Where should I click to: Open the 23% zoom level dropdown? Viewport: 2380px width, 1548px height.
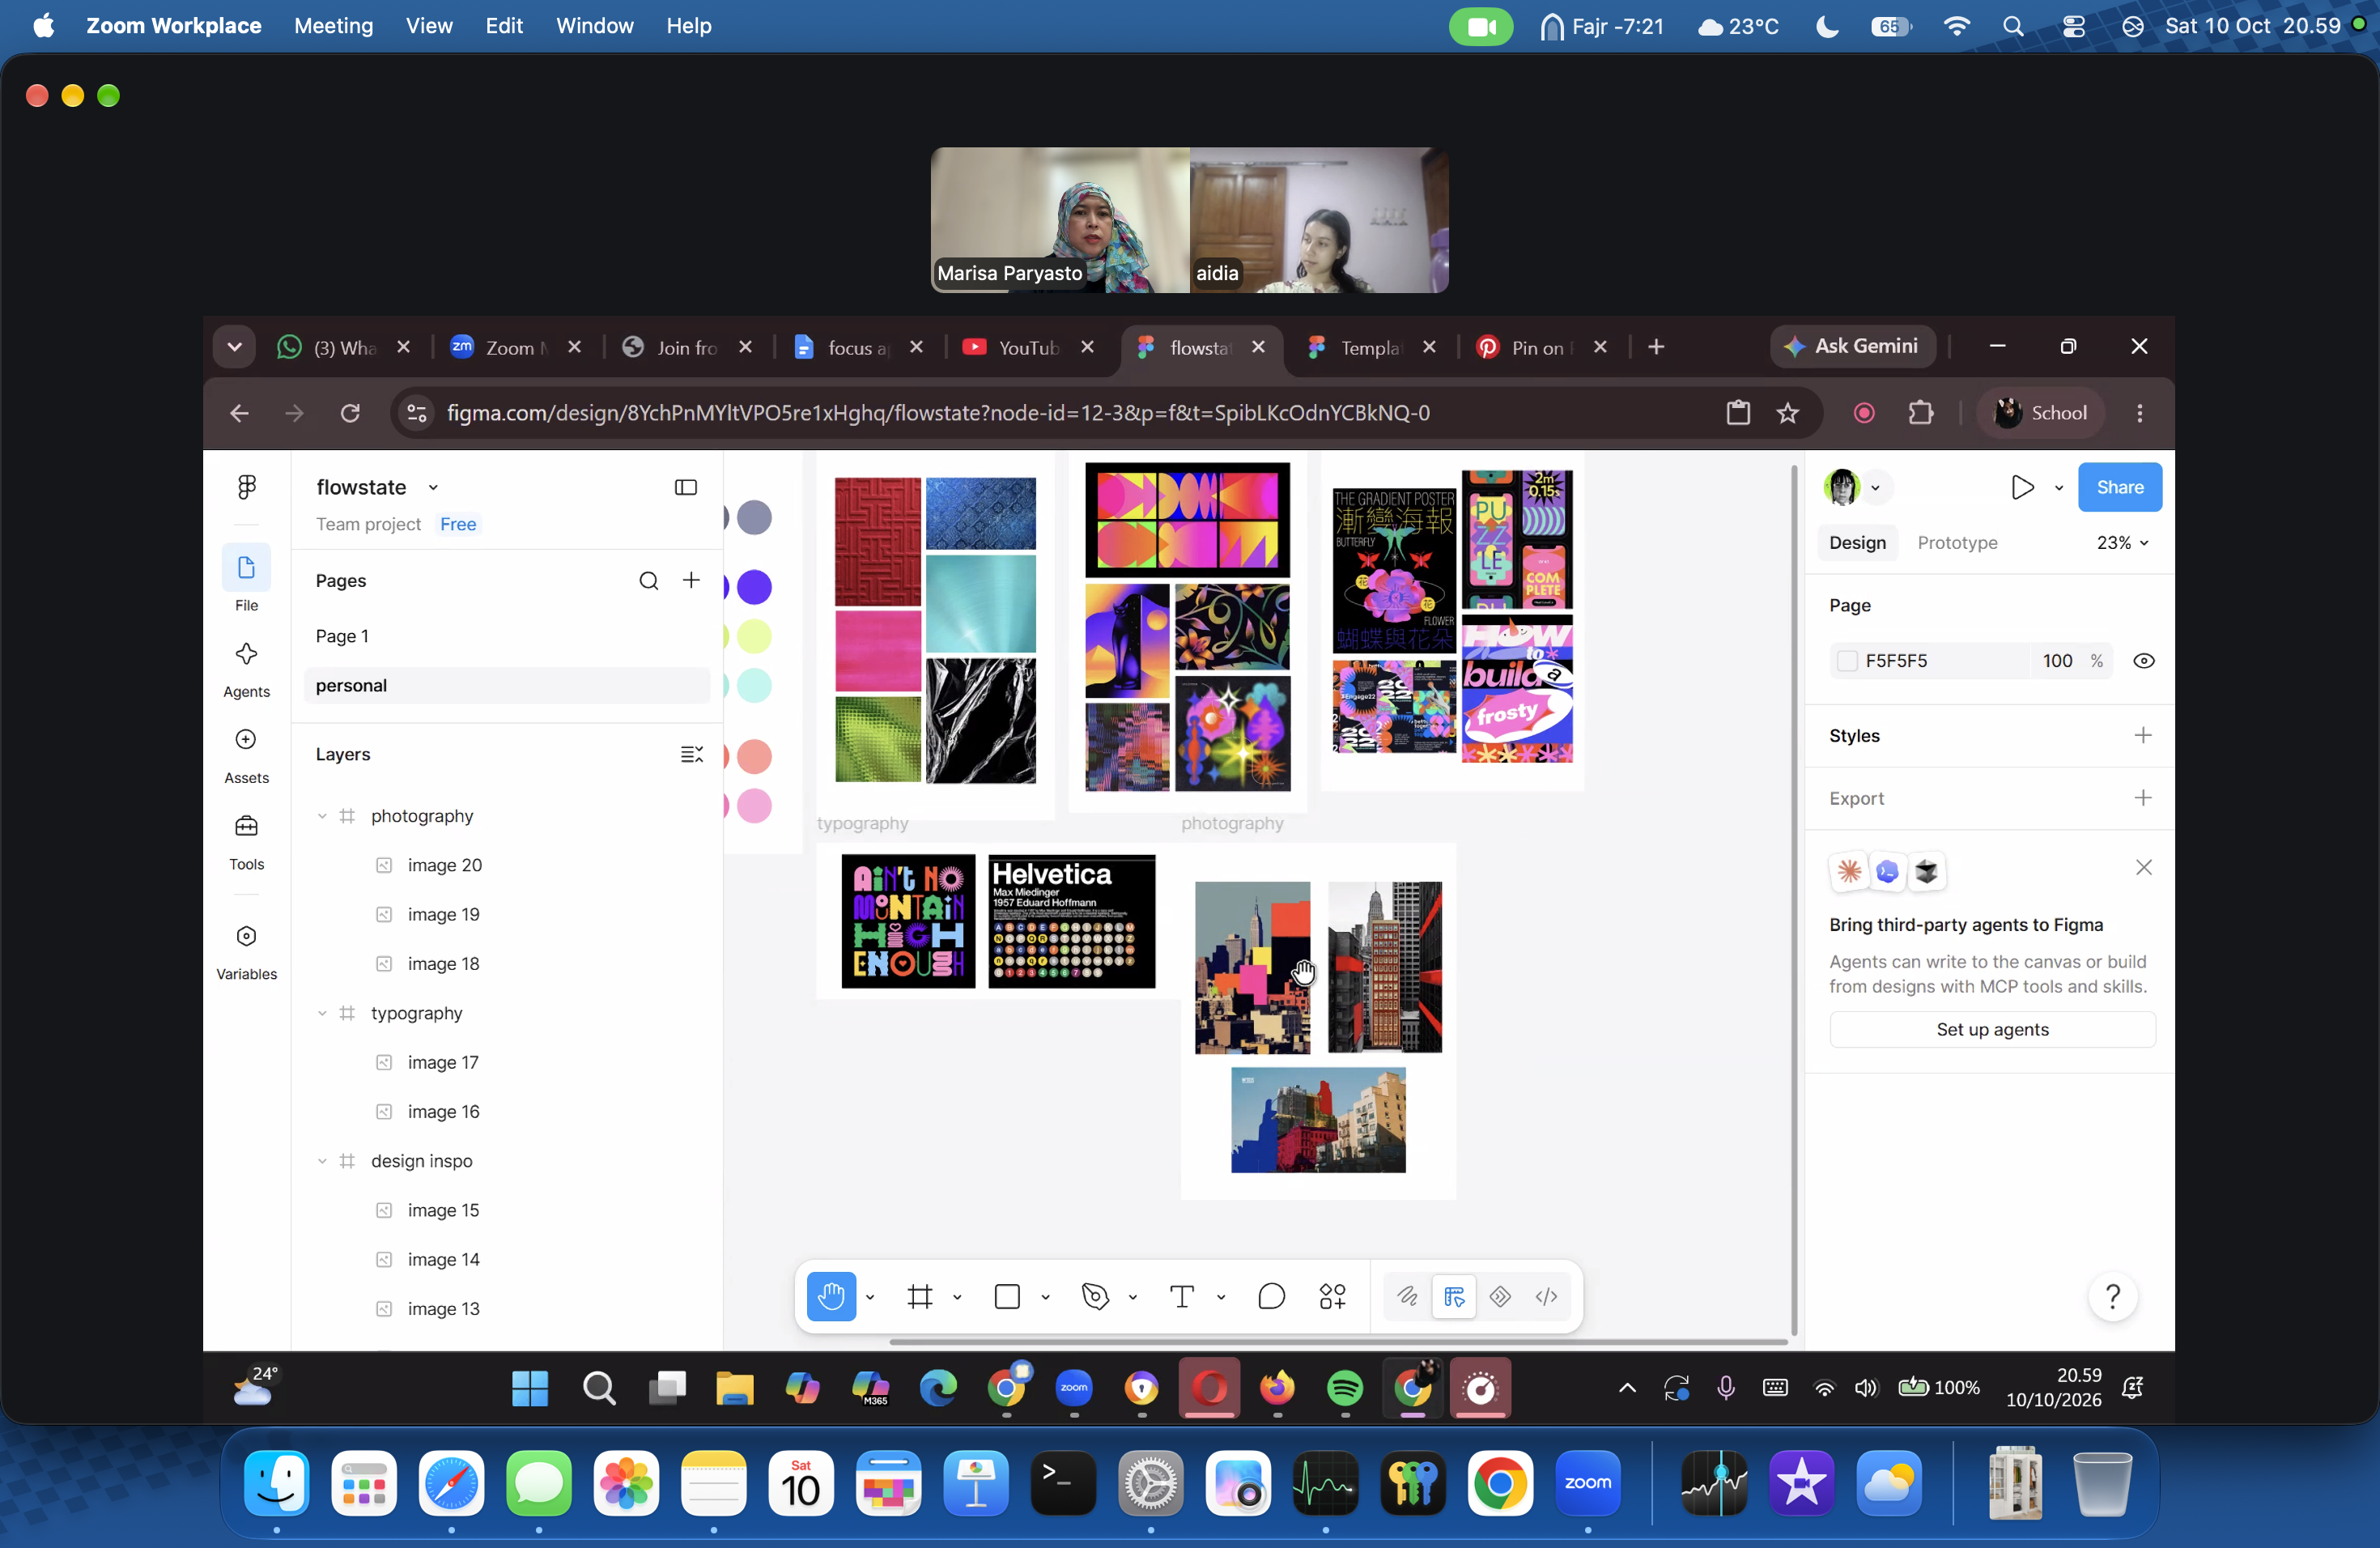point(2123,542)
